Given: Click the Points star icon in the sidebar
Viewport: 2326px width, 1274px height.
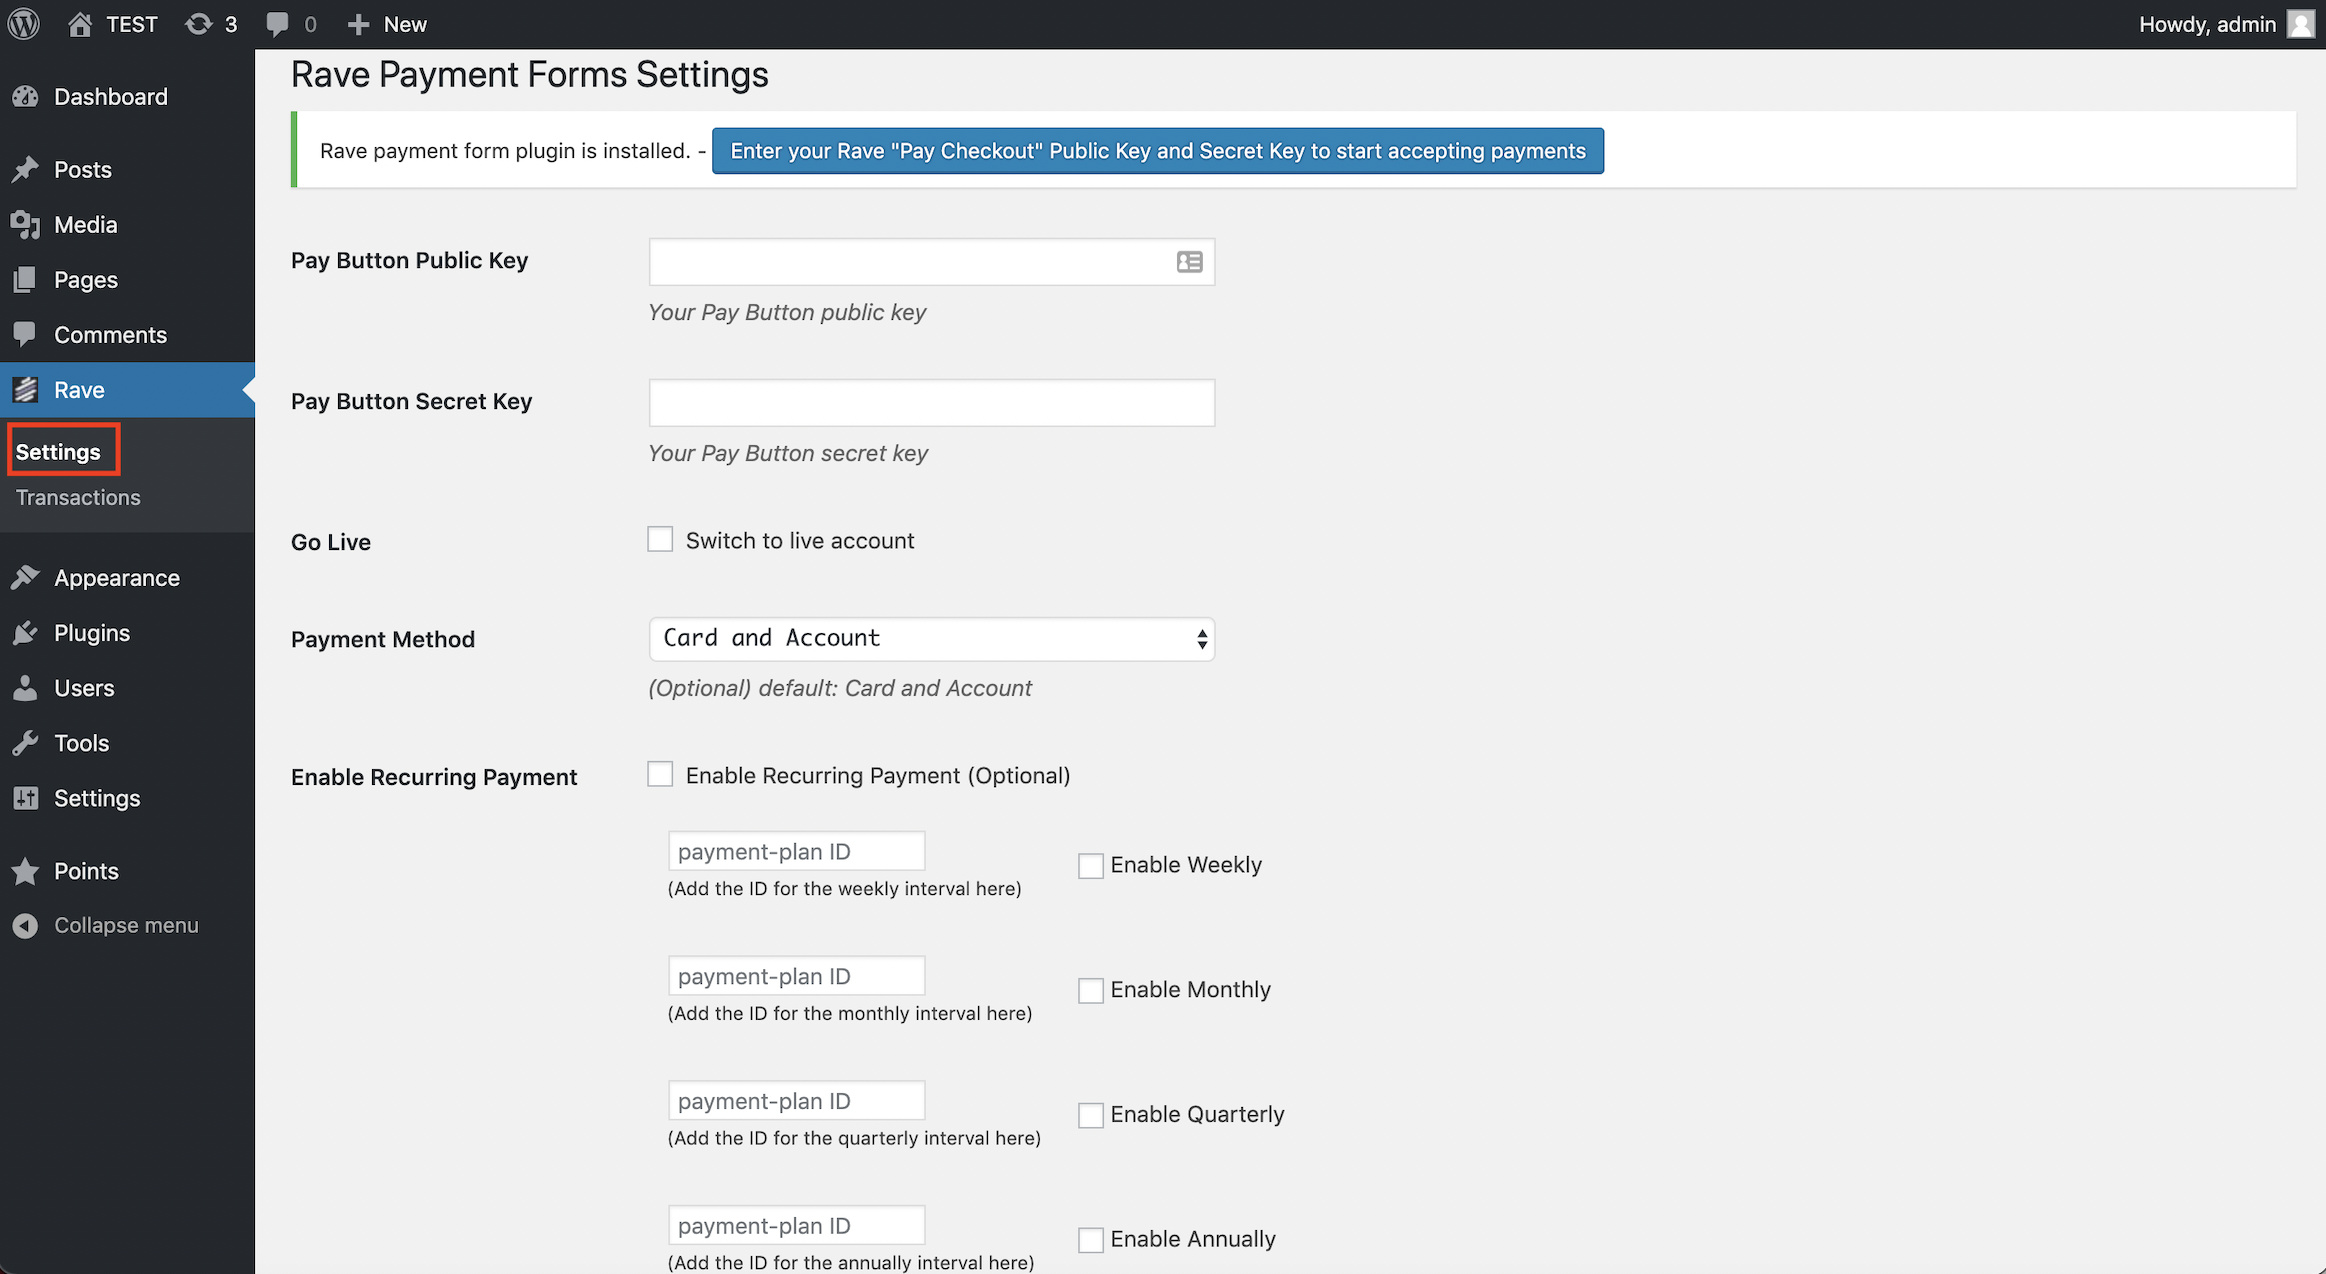Looking at the screenshot, I should pyautogui.click(x=25, y=871).
